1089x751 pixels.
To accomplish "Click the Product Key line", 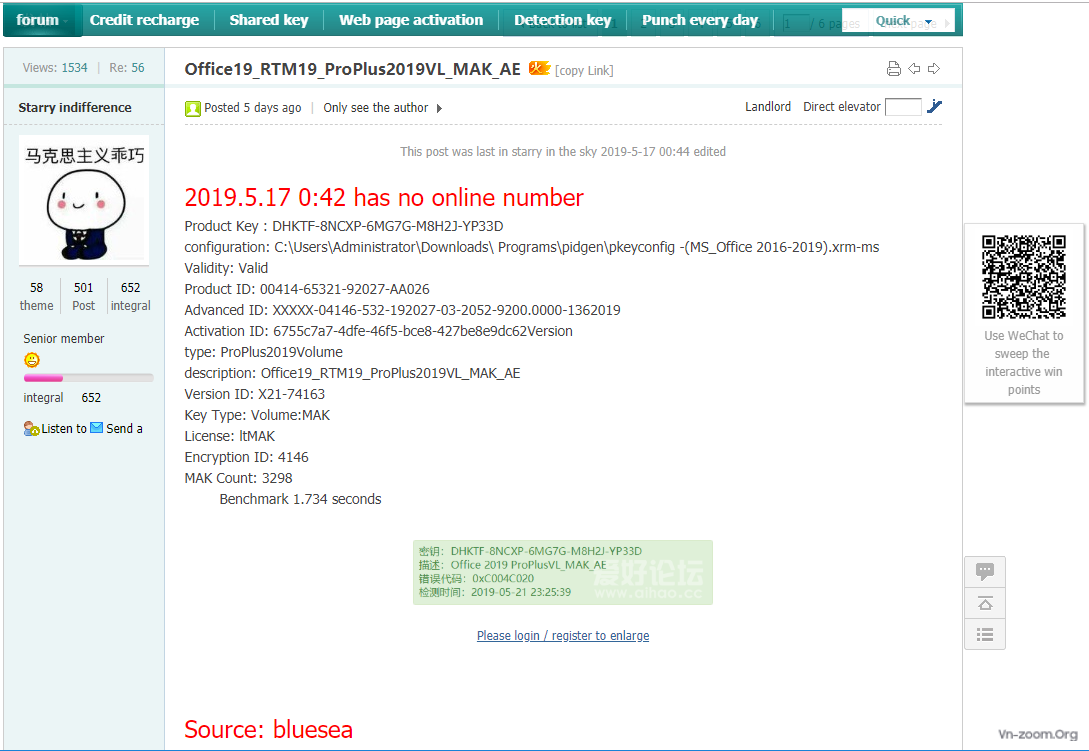I will pos(344,226).
